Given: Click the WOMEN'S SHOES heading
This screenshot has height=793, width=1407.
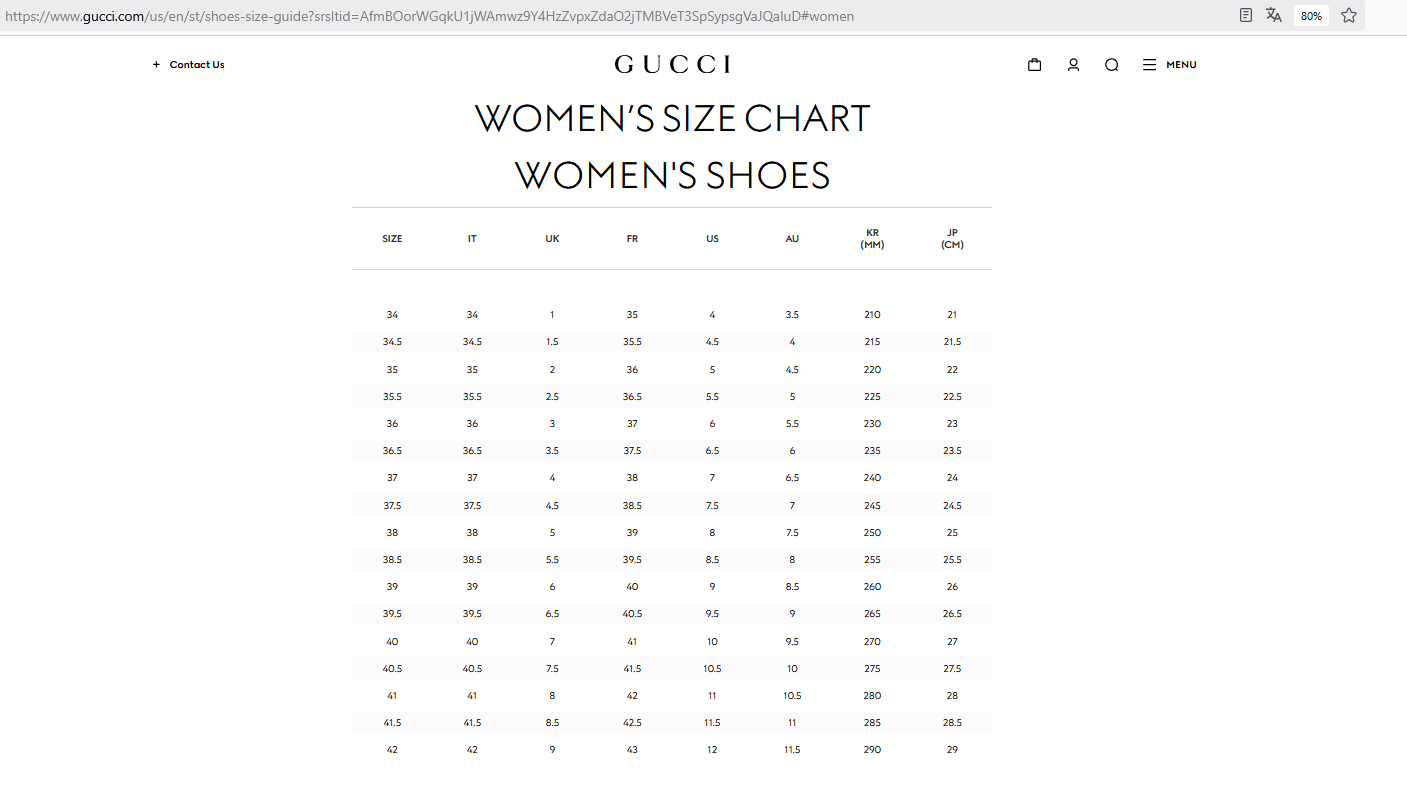Looking at the screenshot, I should pos(672,176).
